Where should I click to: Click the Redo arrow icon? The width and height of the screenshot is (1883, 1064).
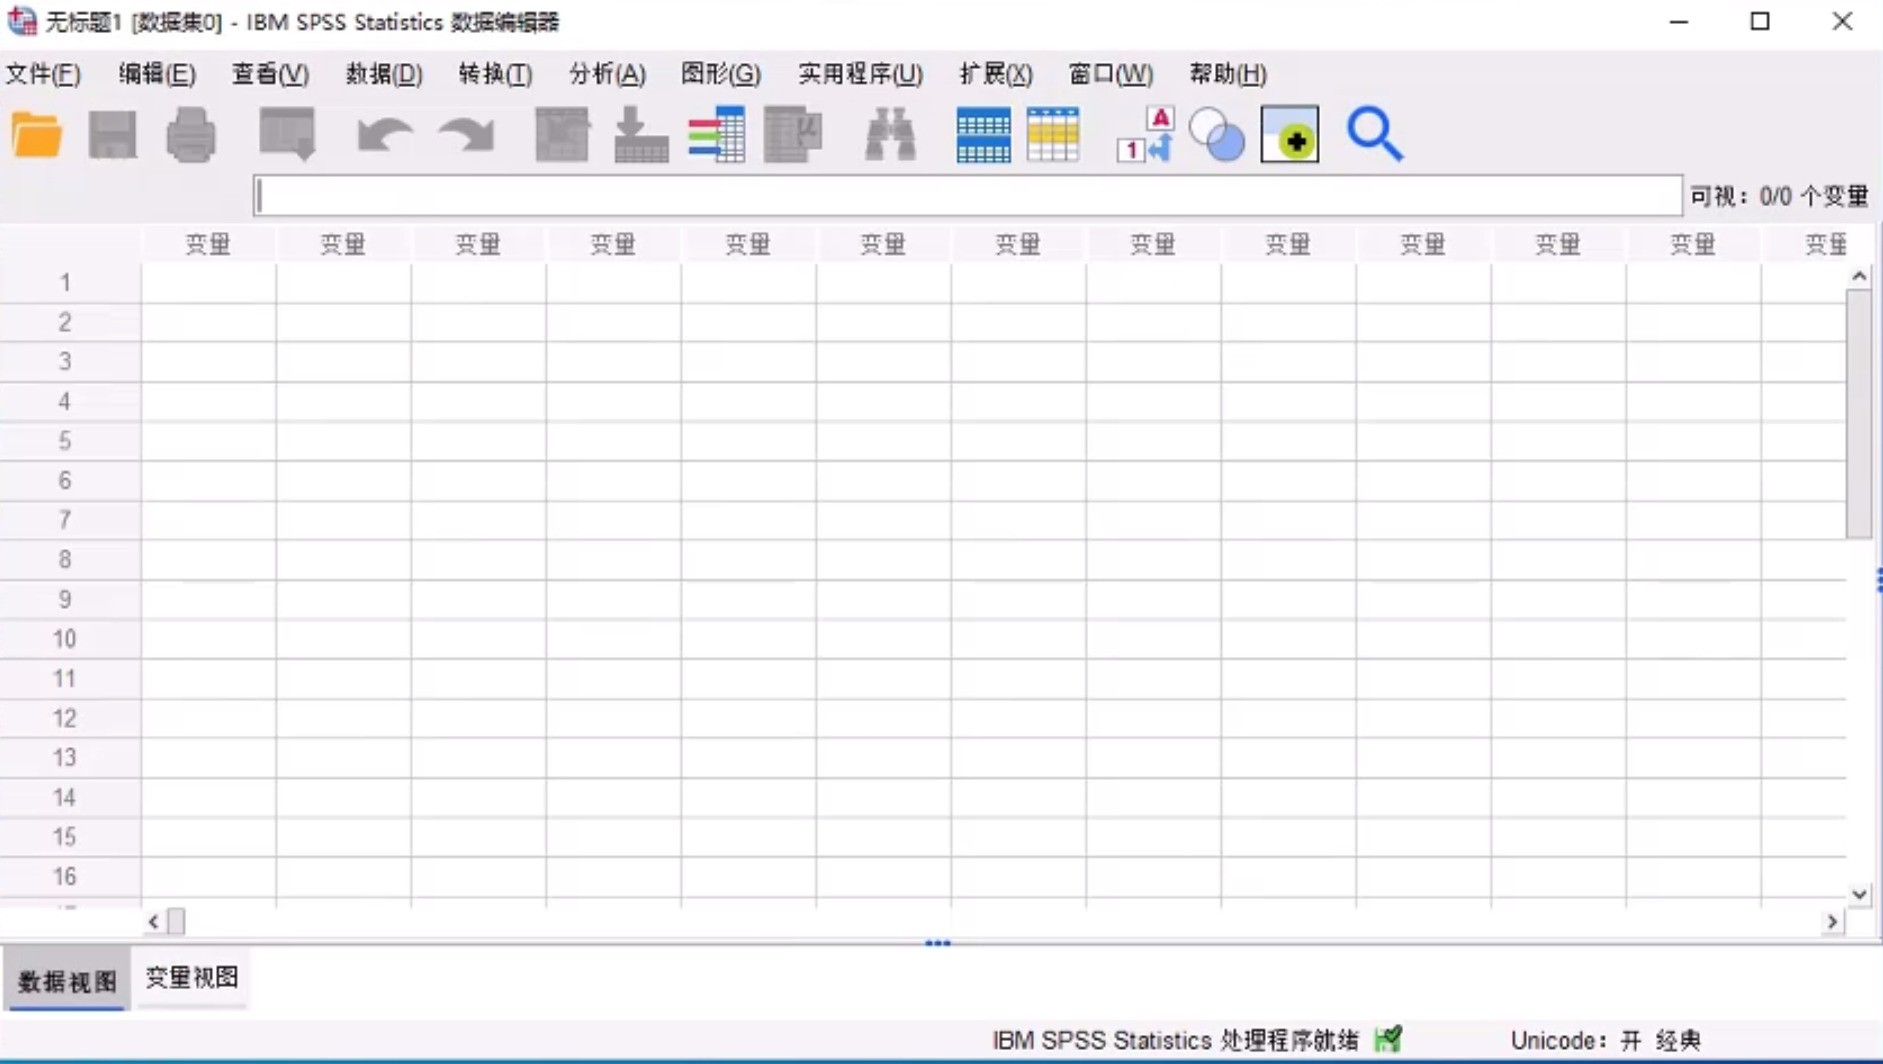point(465,135)
